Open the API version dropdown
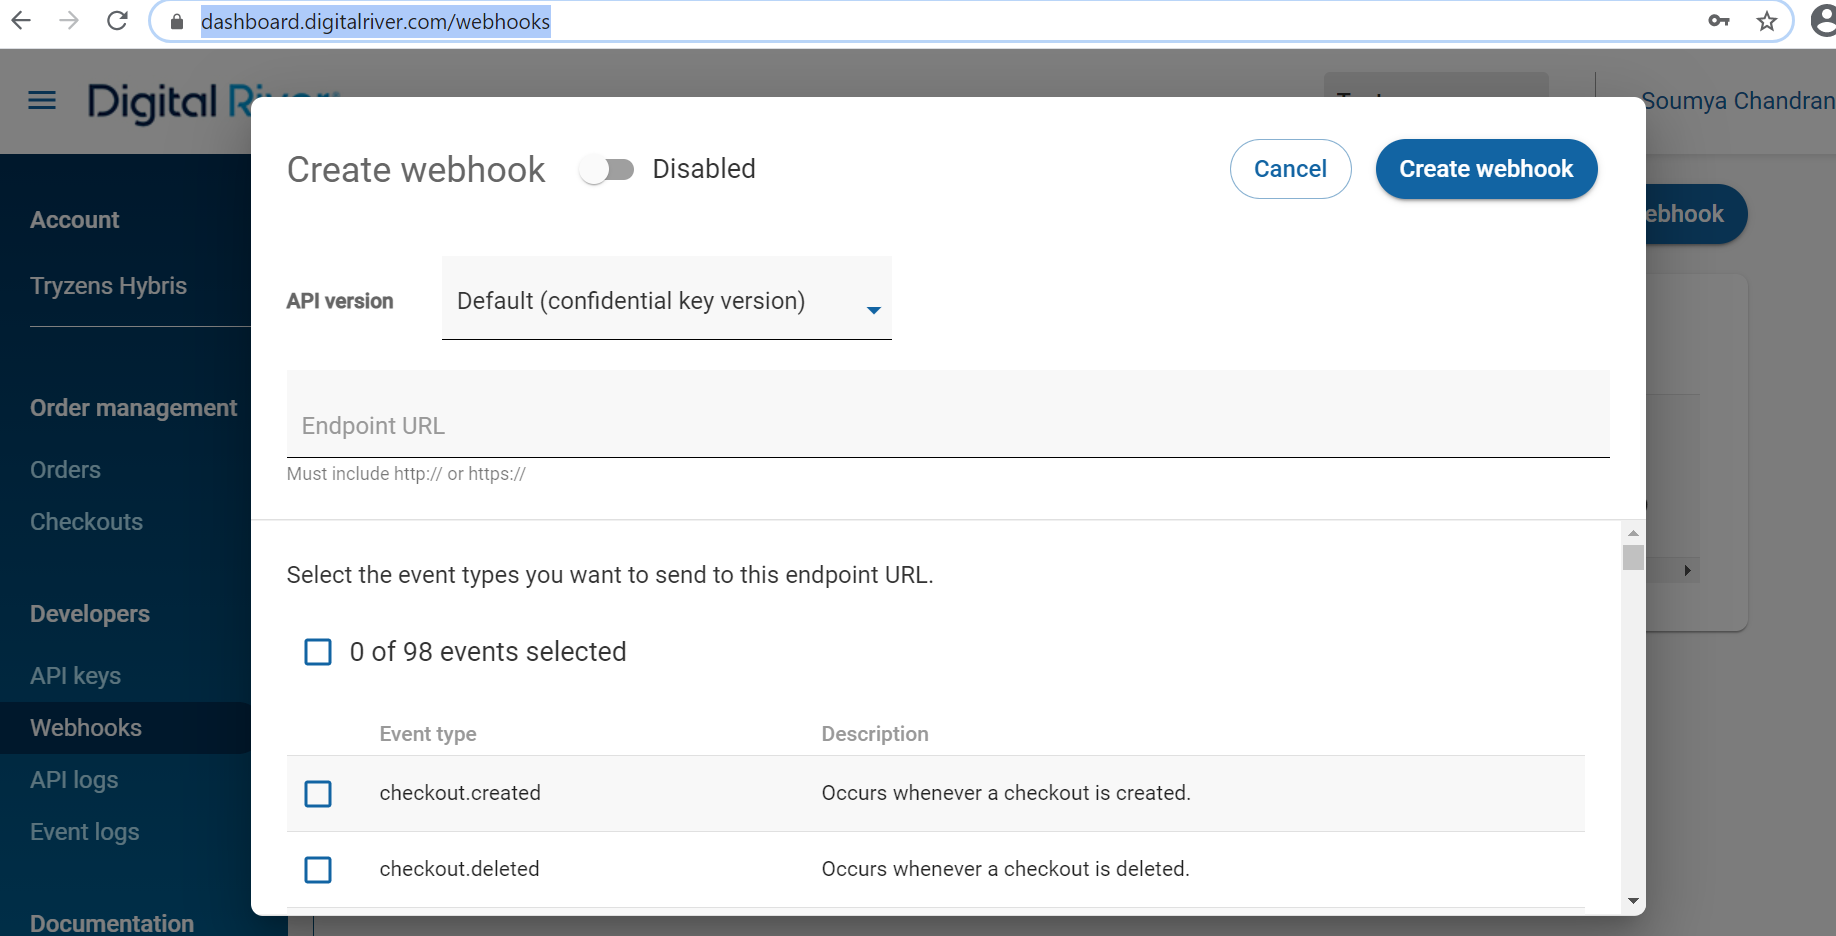This screenshot has height=936, width=1836. pyautogui.click(x=667, y=299)
